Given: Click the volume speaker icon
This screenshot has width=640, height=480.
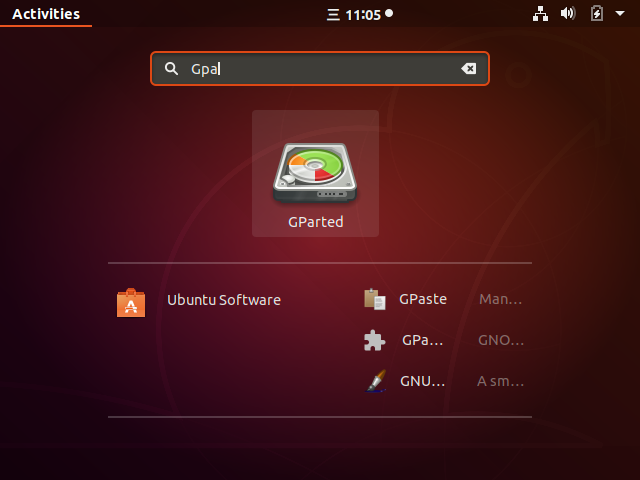Looking at the screenshot, I should coord(568,13).
